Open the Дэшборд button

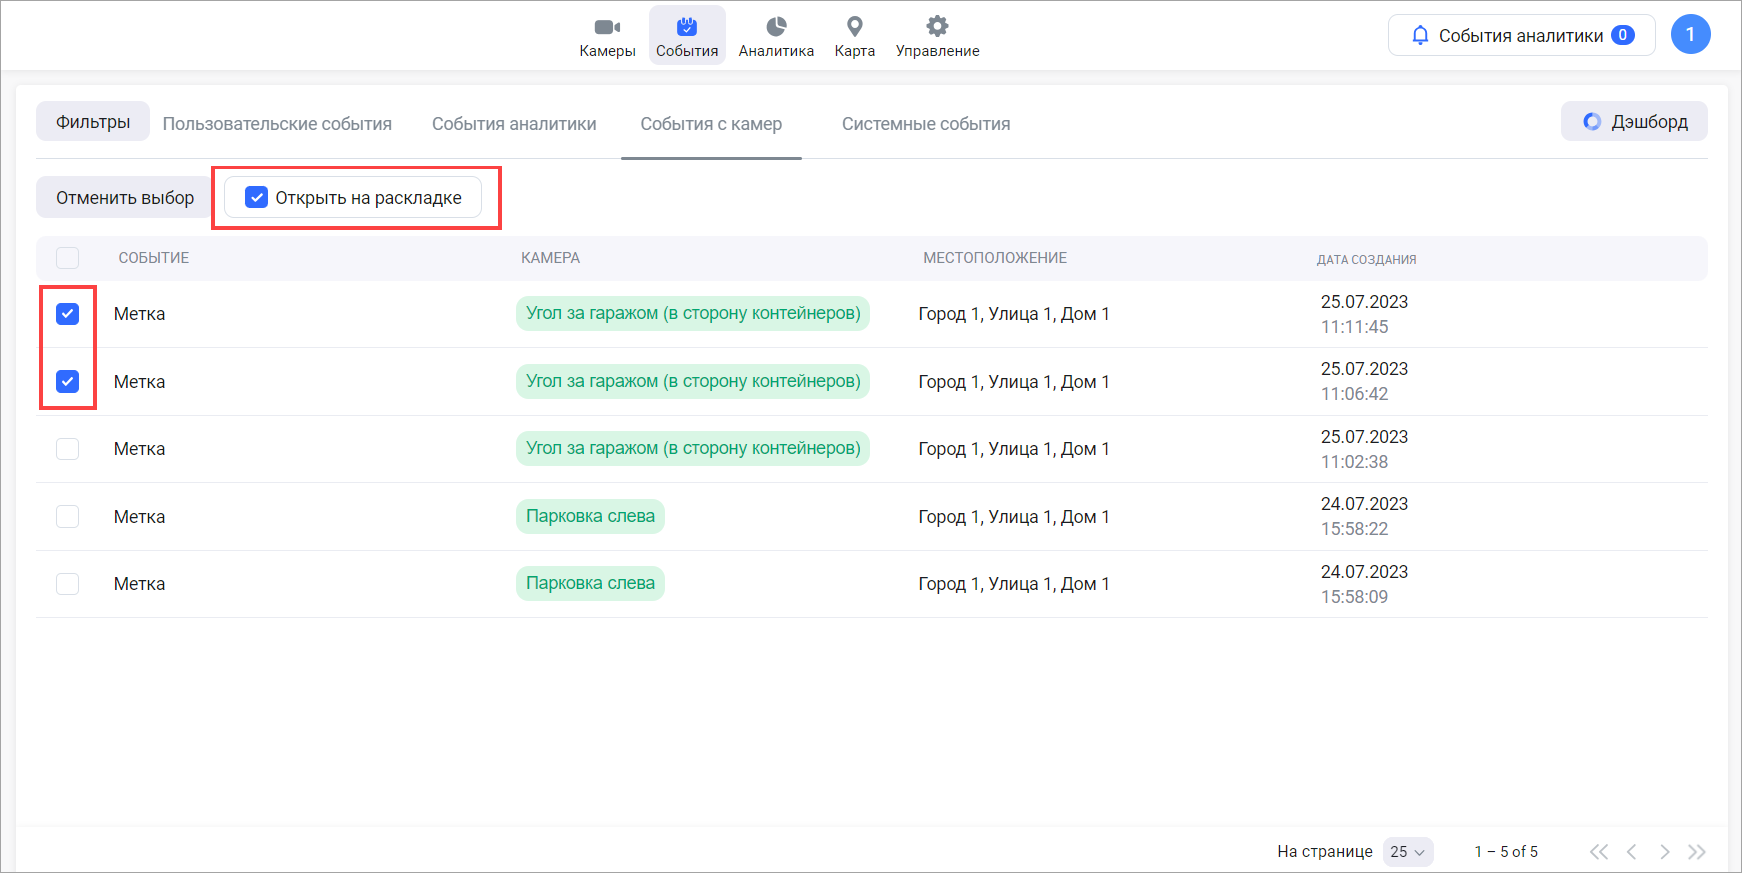1634,122
